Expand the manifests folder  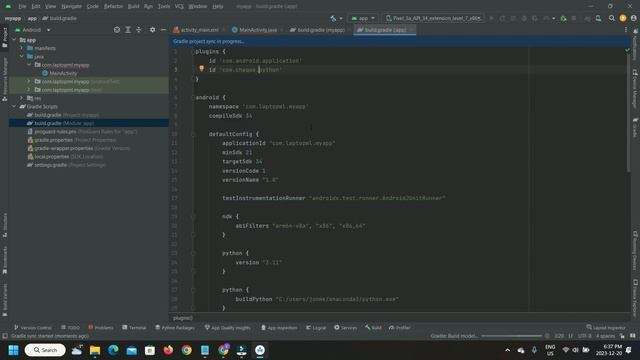pos(22,48)
